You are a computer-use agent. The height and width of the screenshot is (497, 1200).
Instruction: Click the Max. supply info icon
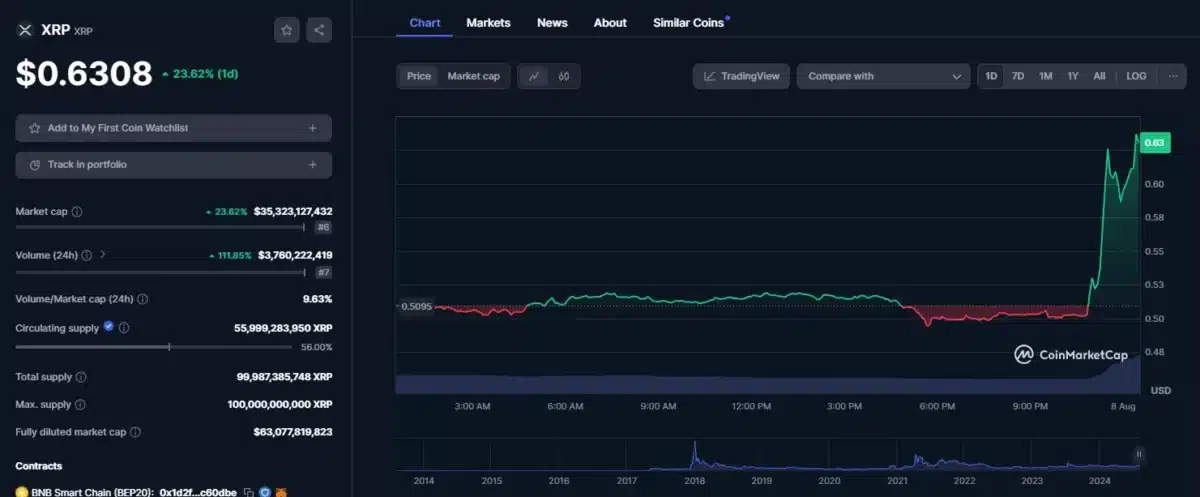80,404
